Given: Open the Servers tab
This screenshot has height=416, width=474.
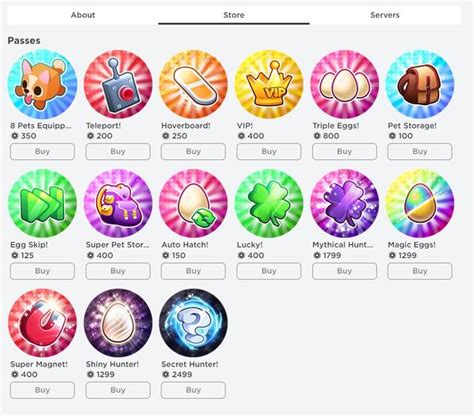Looking at the screenshot, I should pos(385,15).
